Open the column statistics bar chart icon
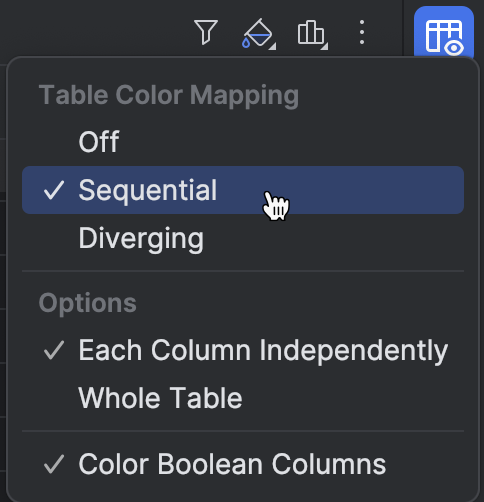Screen dimensions: 484x502 click(311, 33)
